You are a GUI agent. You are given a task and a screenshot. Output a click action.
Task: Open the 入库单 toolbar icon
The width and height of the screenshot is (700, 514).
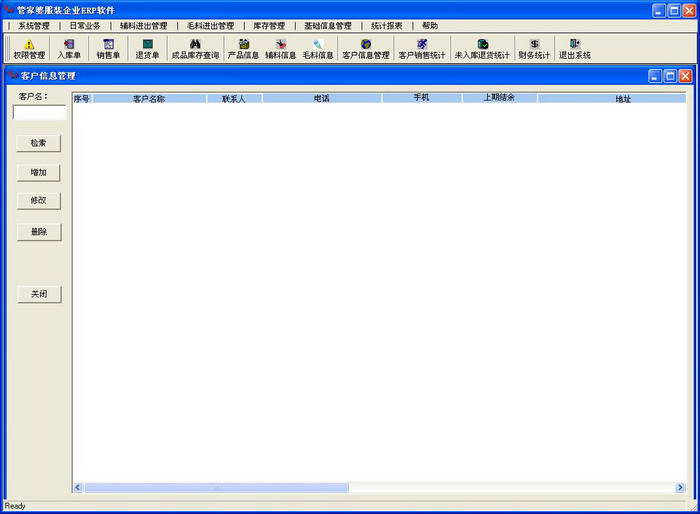69,49
